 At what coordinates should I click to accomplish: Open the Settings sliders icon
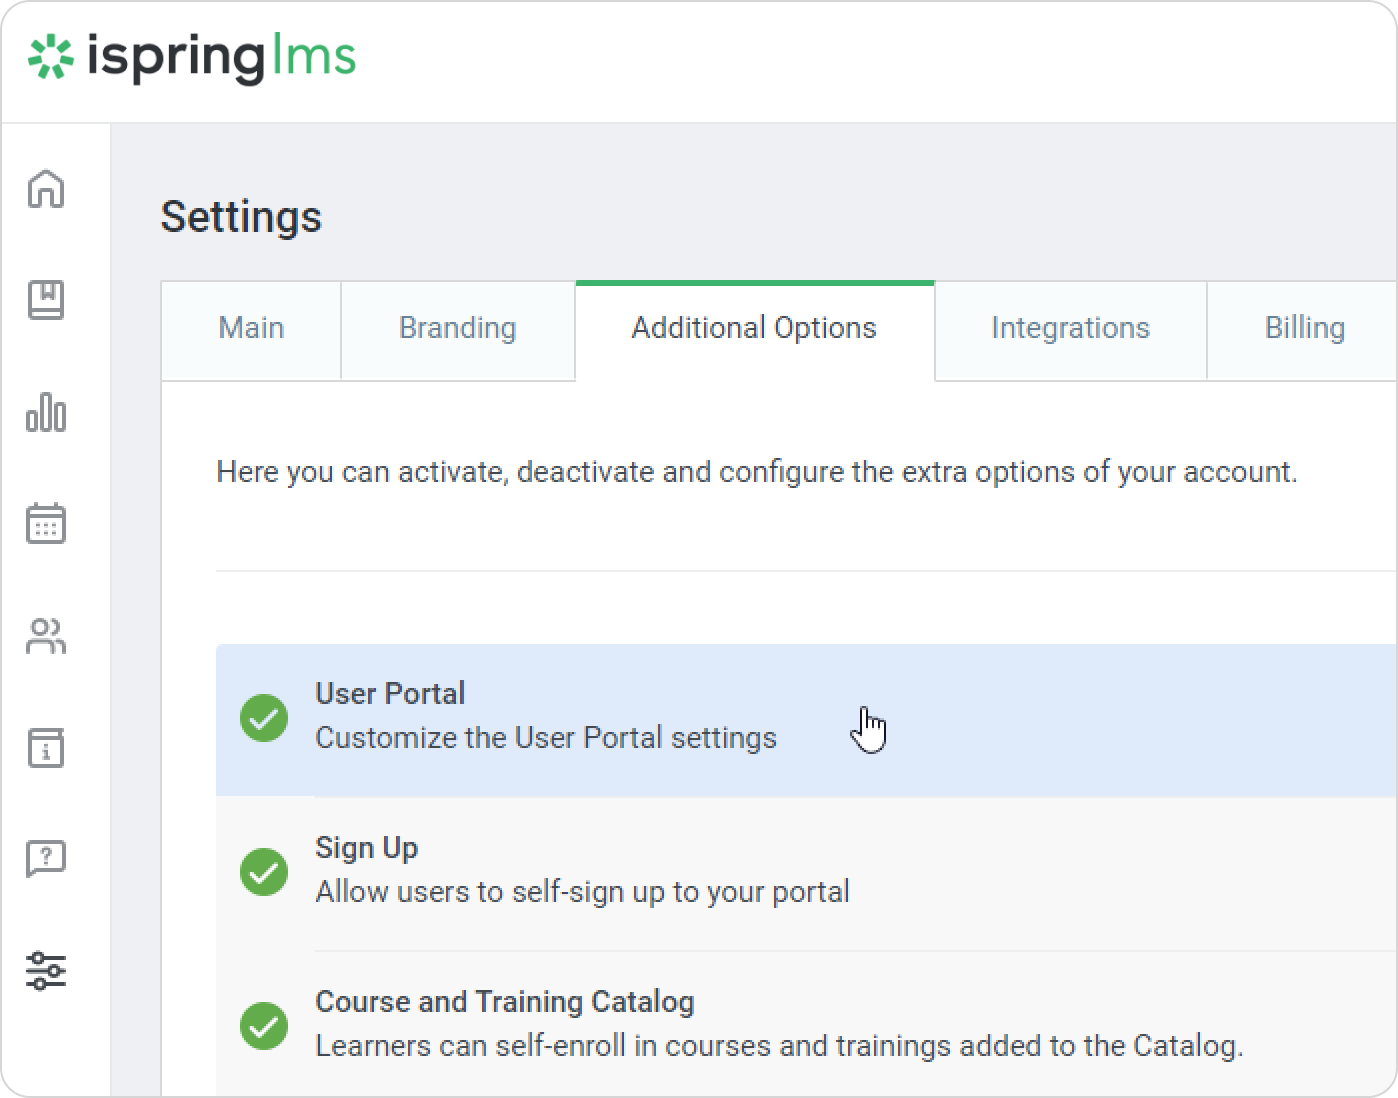point(46,970)
